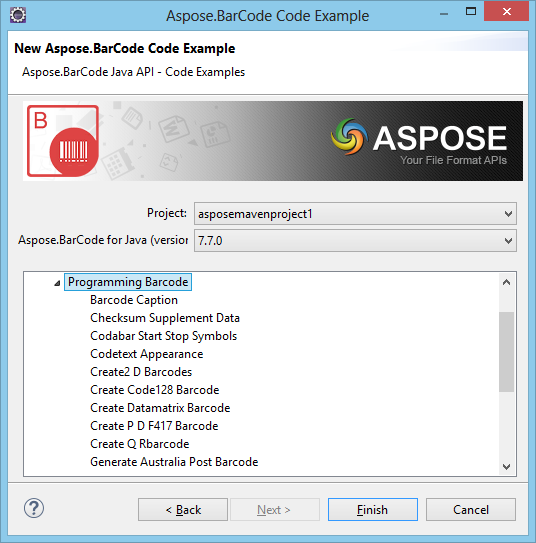Click the Eclipse gear icon in title bar

(x=18, y=15)
